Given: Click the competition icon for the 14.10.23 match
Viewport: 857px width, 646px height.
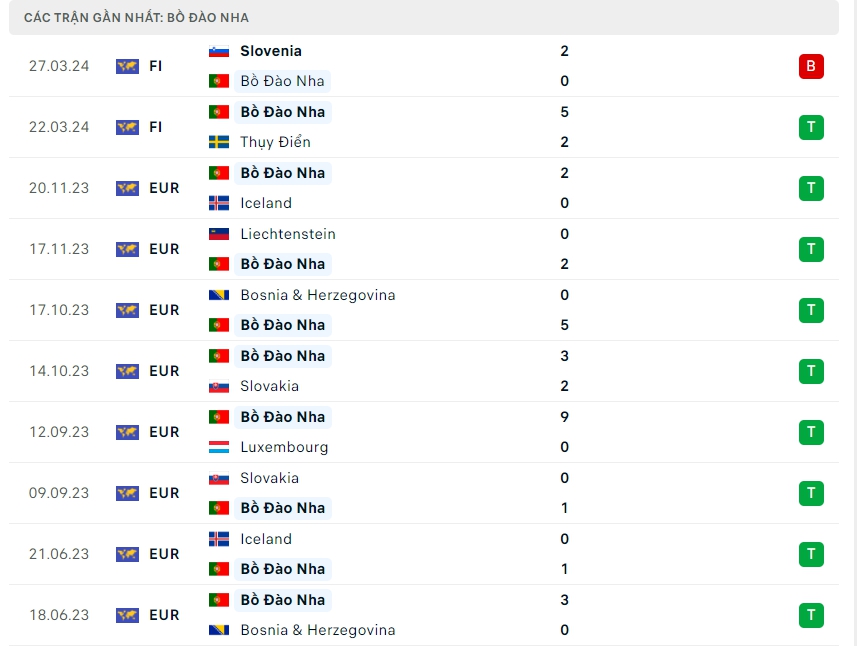Looking at the screenshot, I should (x=127, y=371).
